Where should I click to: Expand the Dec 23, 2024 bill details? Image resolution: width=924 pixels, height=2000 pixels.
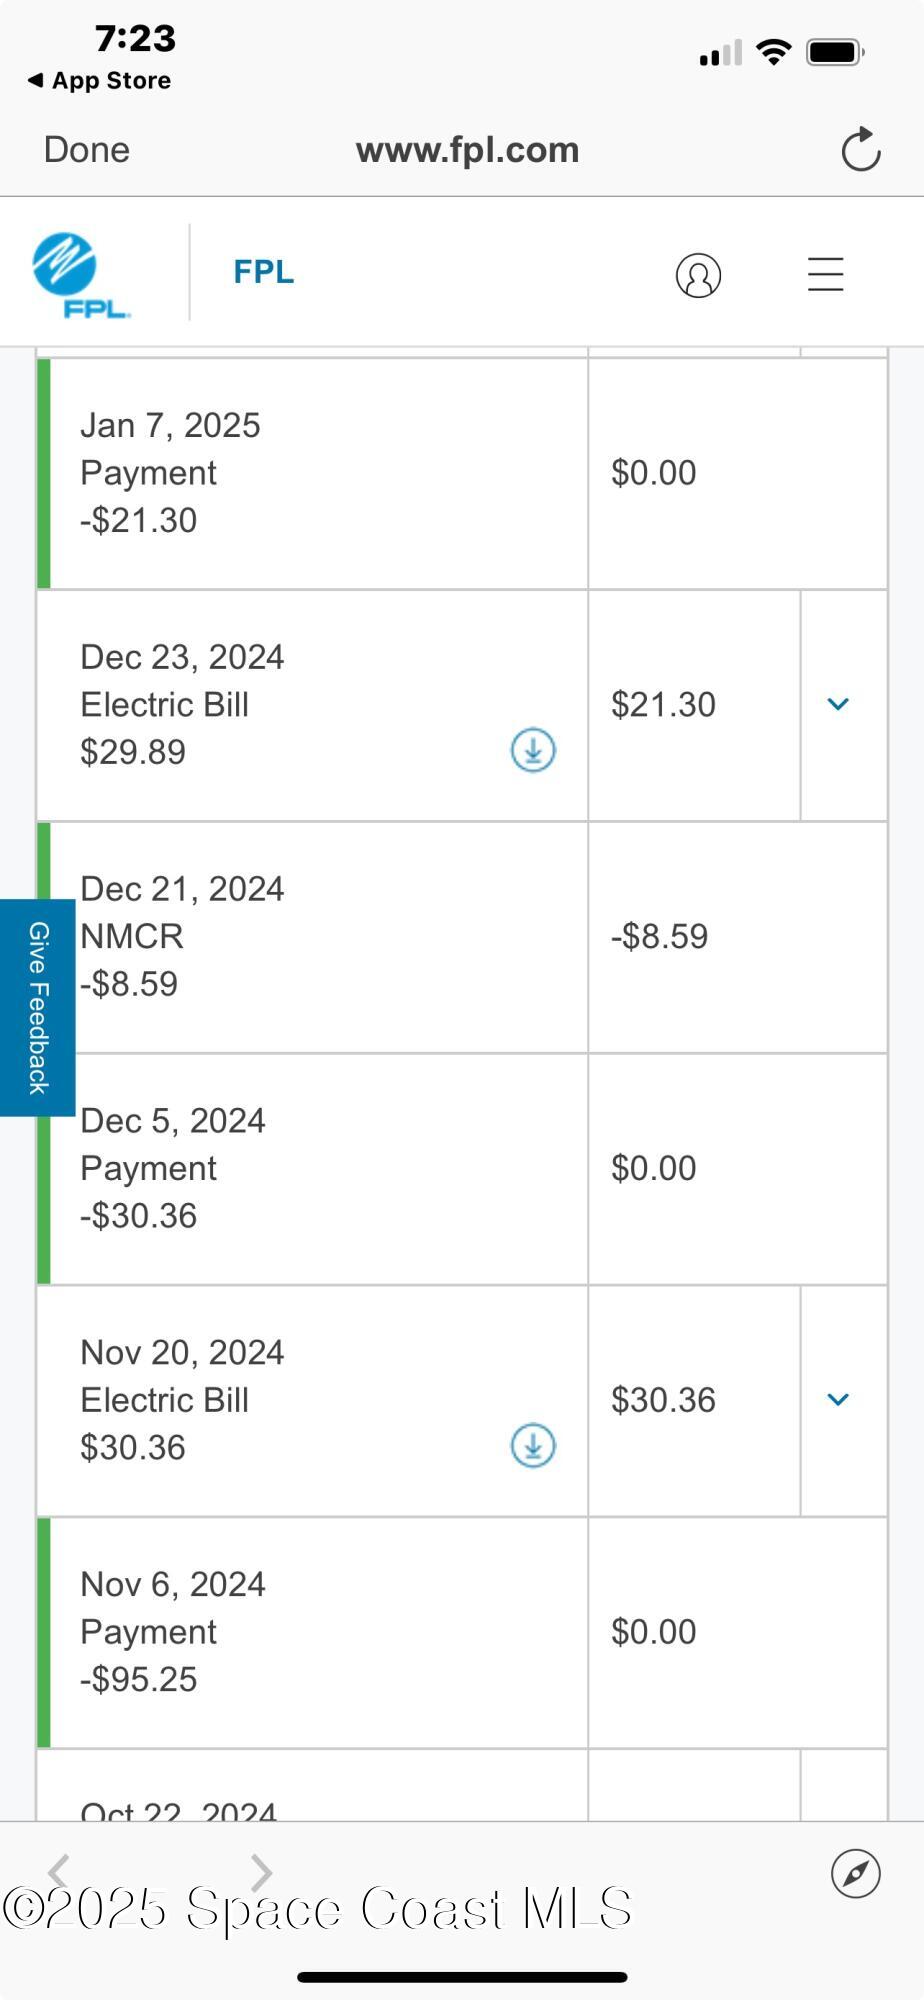838,704
